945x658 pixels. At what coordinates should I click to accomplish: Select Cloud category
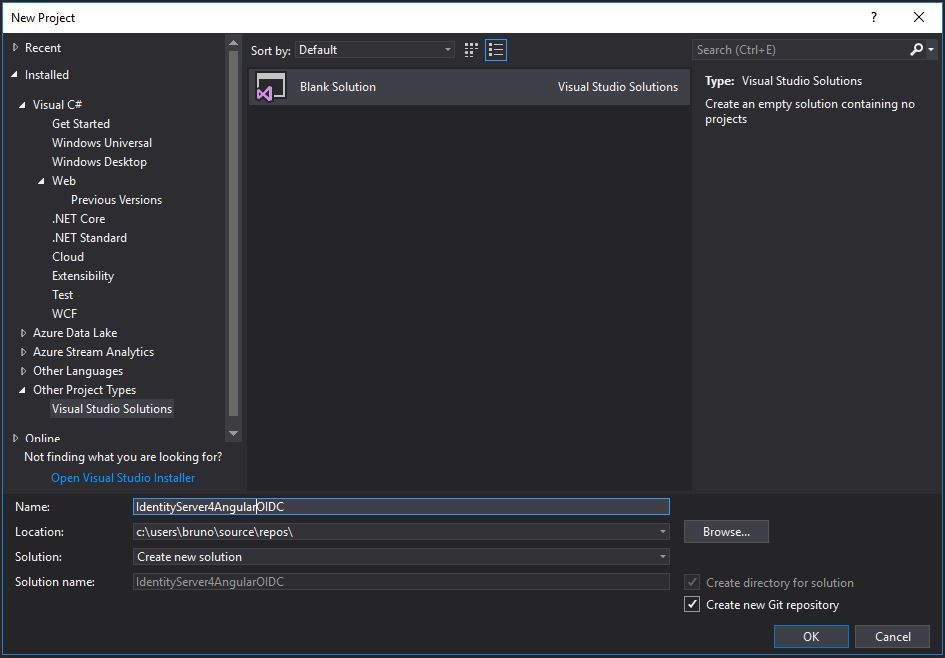pyautogui.click(x=68, y=257)
